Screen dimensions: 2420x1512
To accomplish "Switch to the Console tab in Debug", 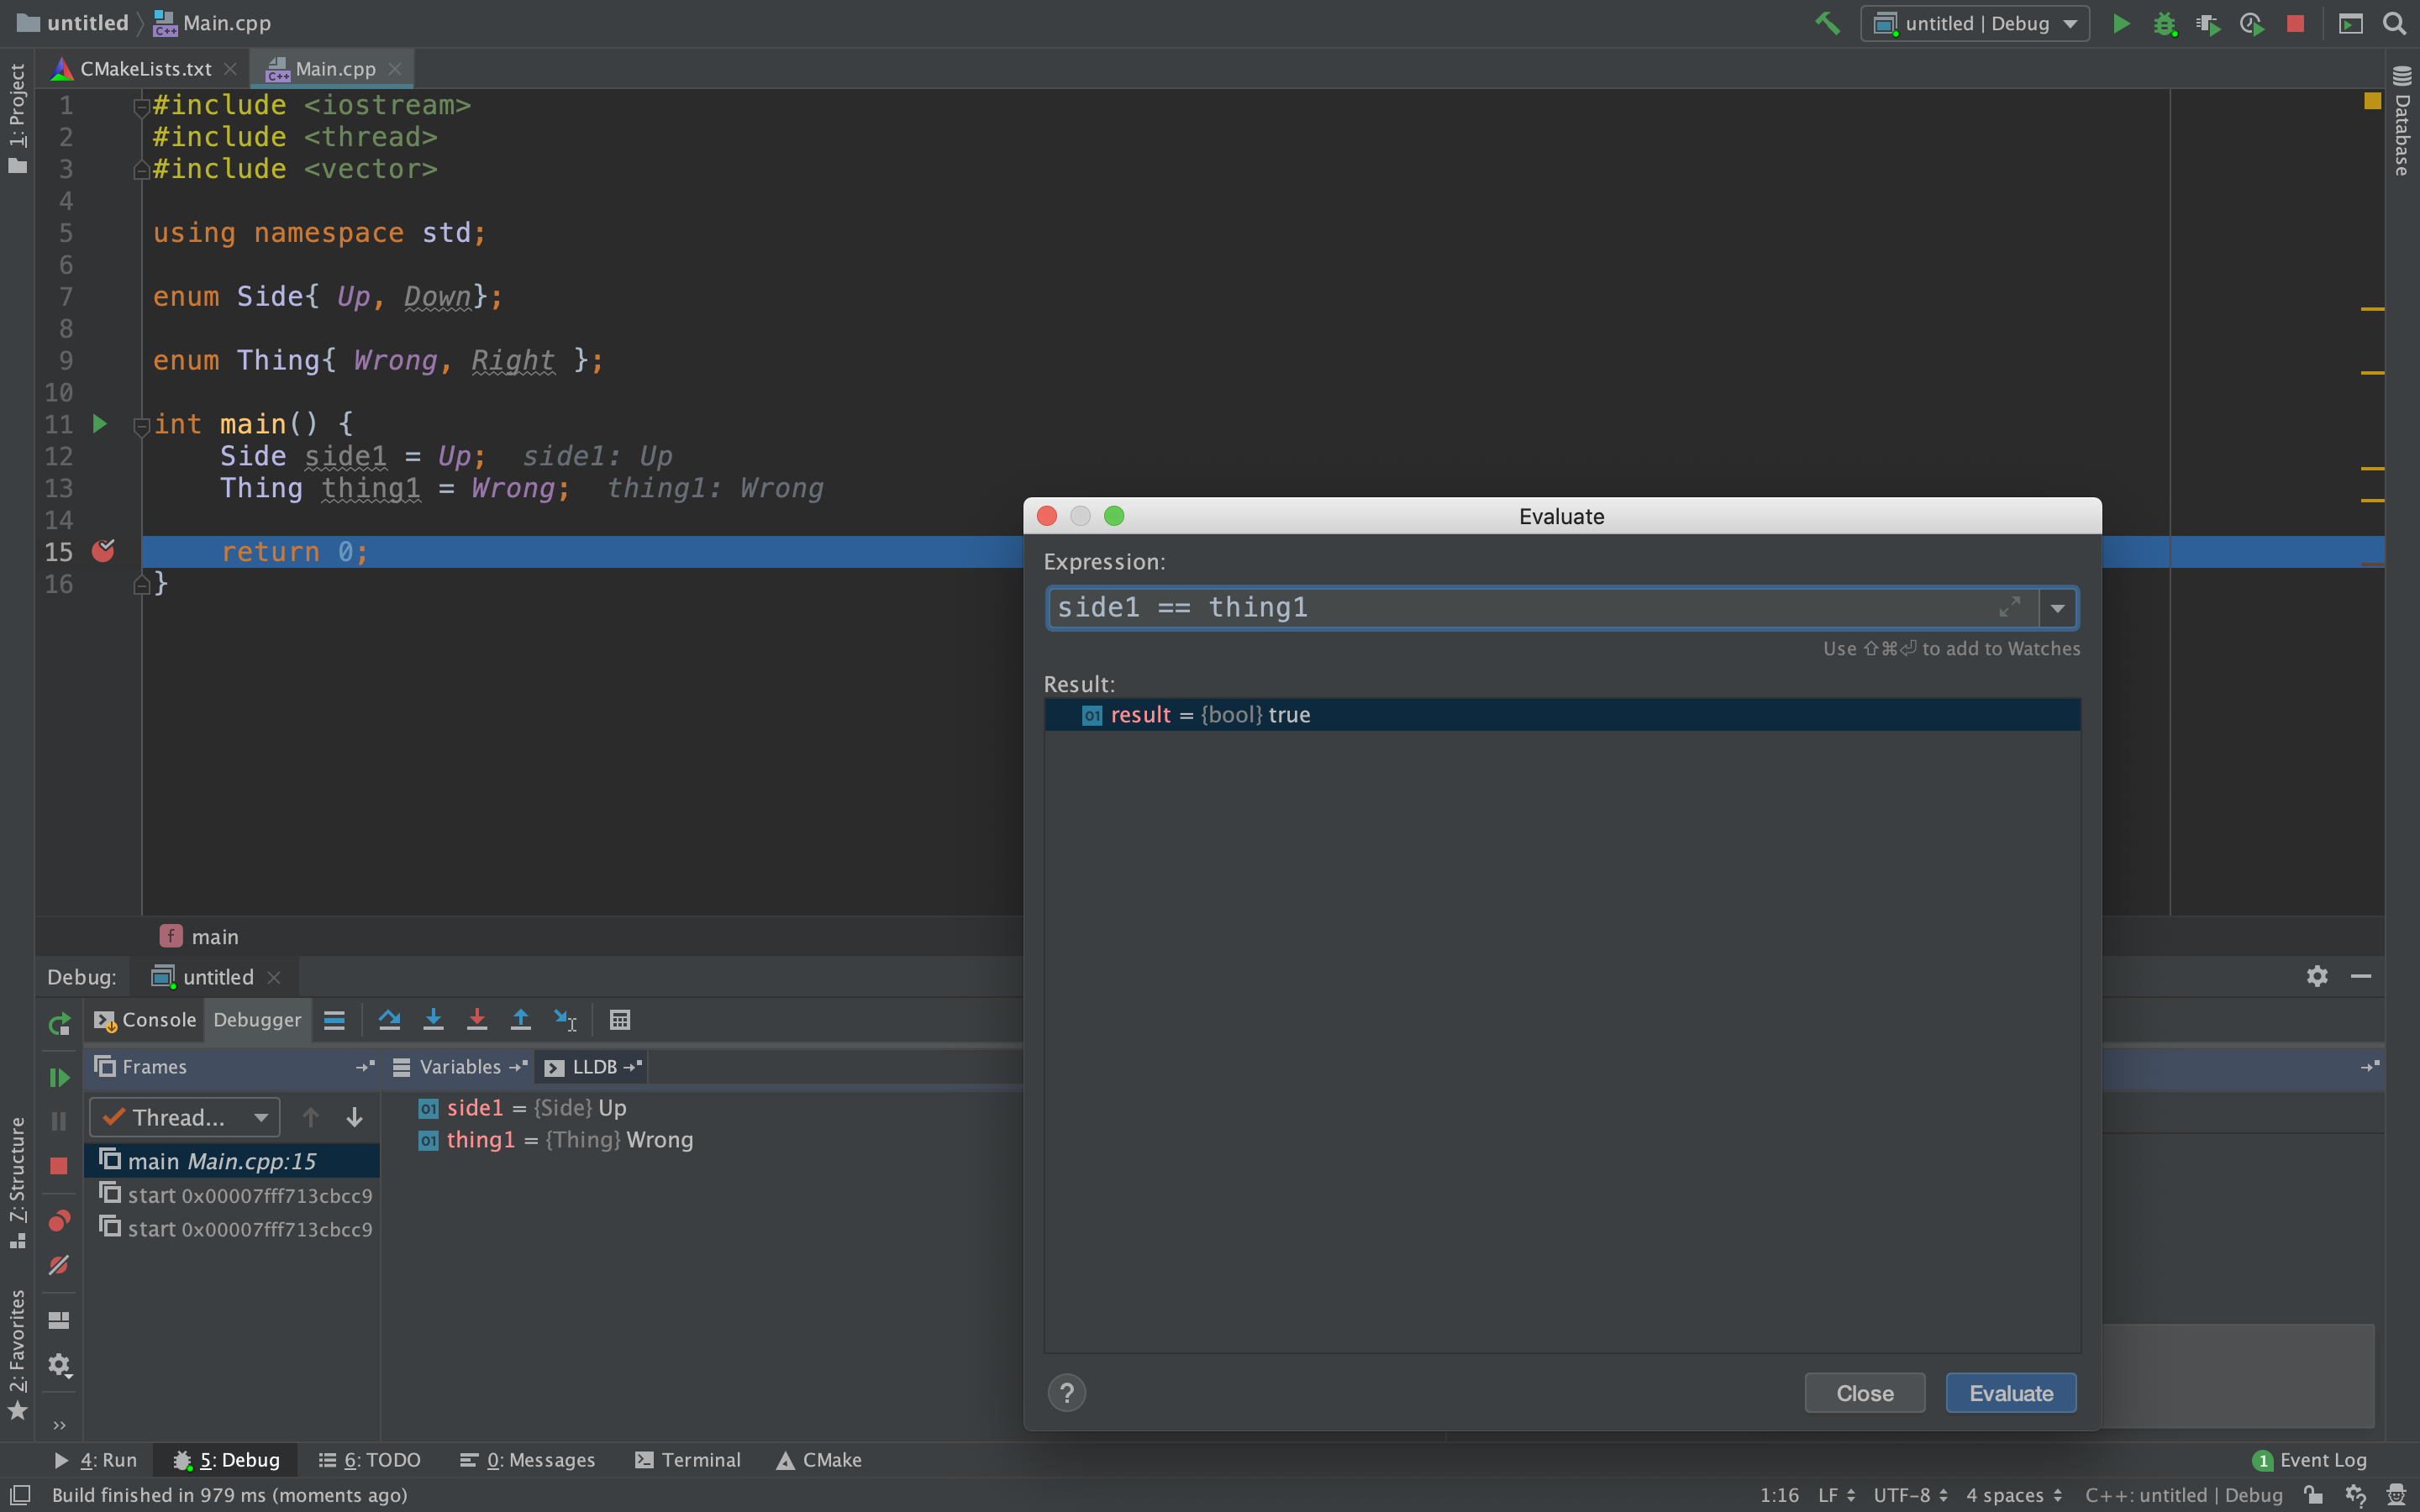I will coord(145,1020).
